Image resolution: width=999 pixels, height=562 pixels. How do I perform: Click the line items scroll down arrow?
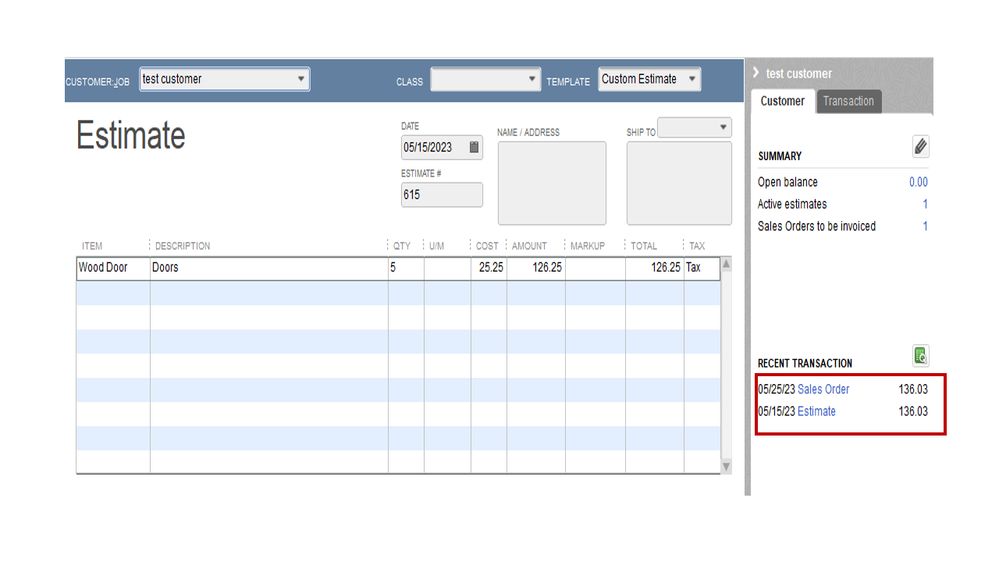726,467
